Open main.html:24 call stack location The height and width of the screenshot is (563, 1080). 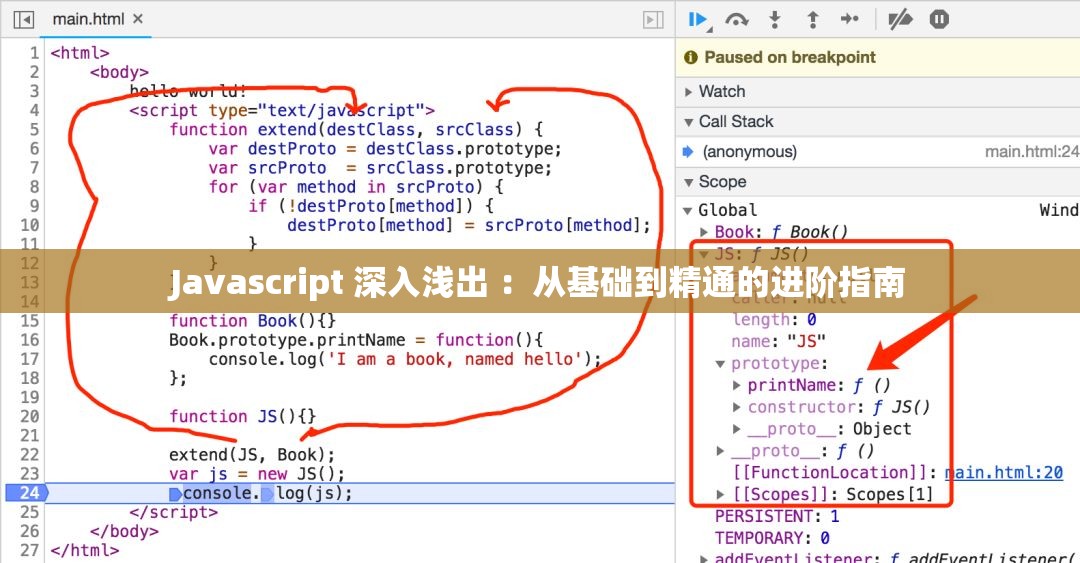click(1032, 152)
